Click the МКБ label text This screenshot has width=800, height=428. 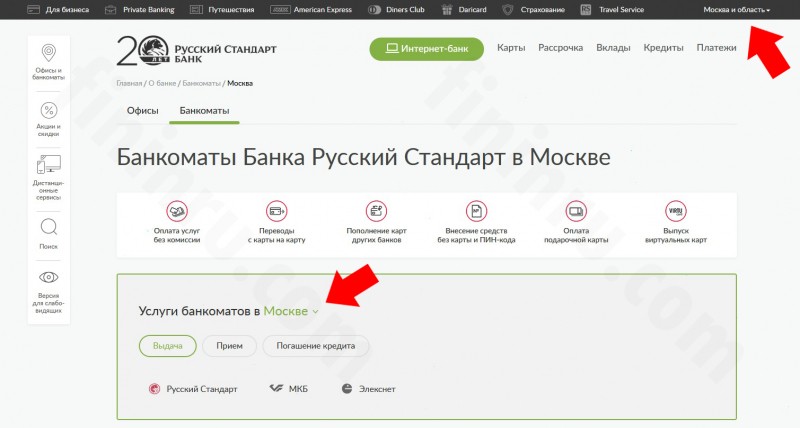(x=298, y=389)
